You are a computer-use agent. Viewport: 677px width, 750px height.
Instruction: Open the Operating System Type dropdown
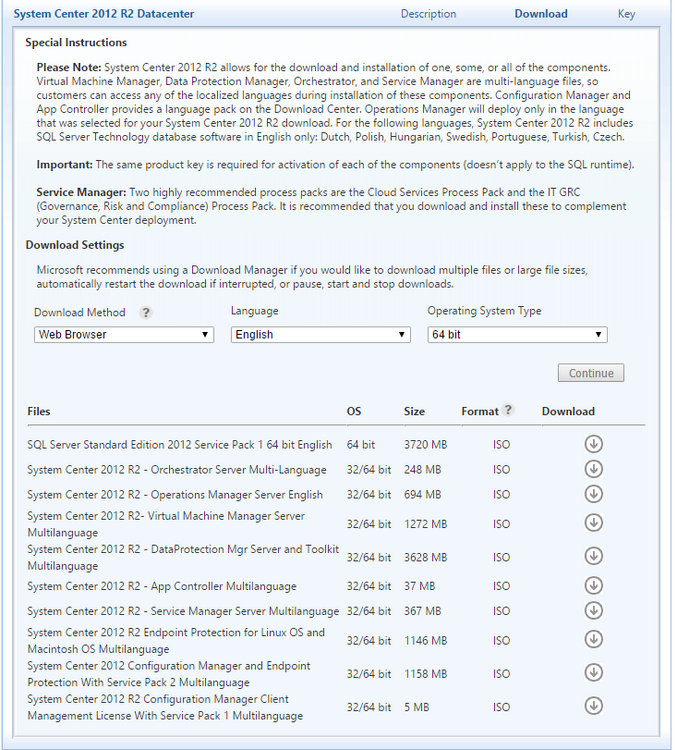(517, 334)
